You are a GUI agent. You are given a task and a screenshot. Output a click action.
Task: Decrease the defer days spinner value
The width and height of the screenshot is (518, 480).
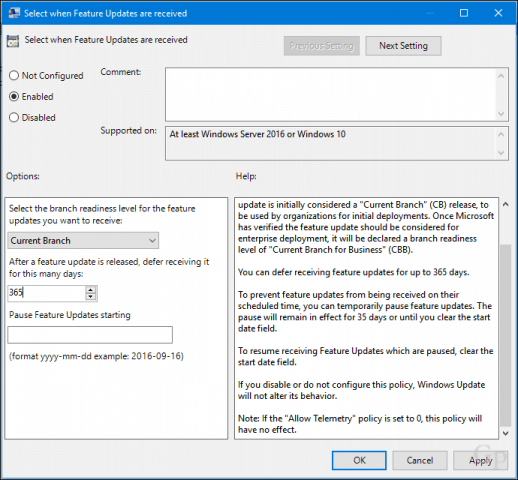[91, 297]
